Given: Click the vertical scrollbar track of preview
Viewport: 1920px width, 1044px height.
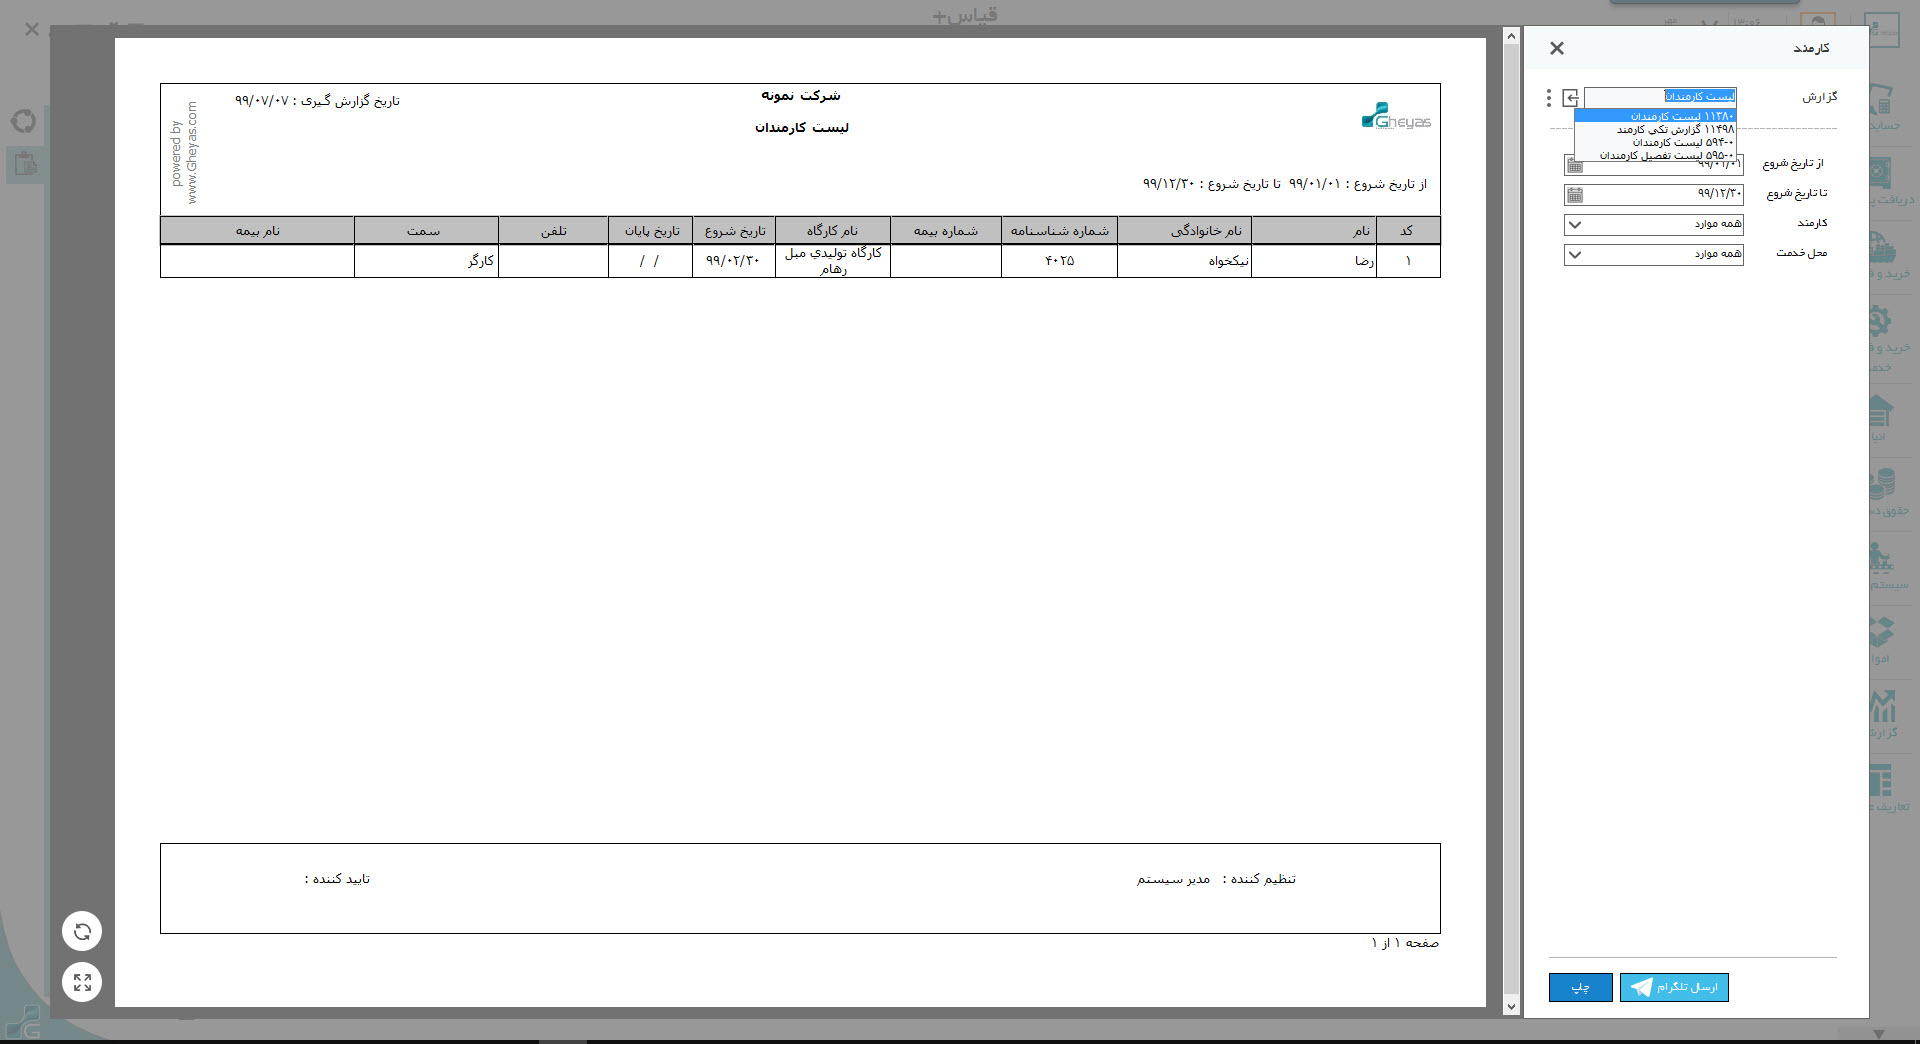Looking at the screenshot, I should tap(1511, 520).
